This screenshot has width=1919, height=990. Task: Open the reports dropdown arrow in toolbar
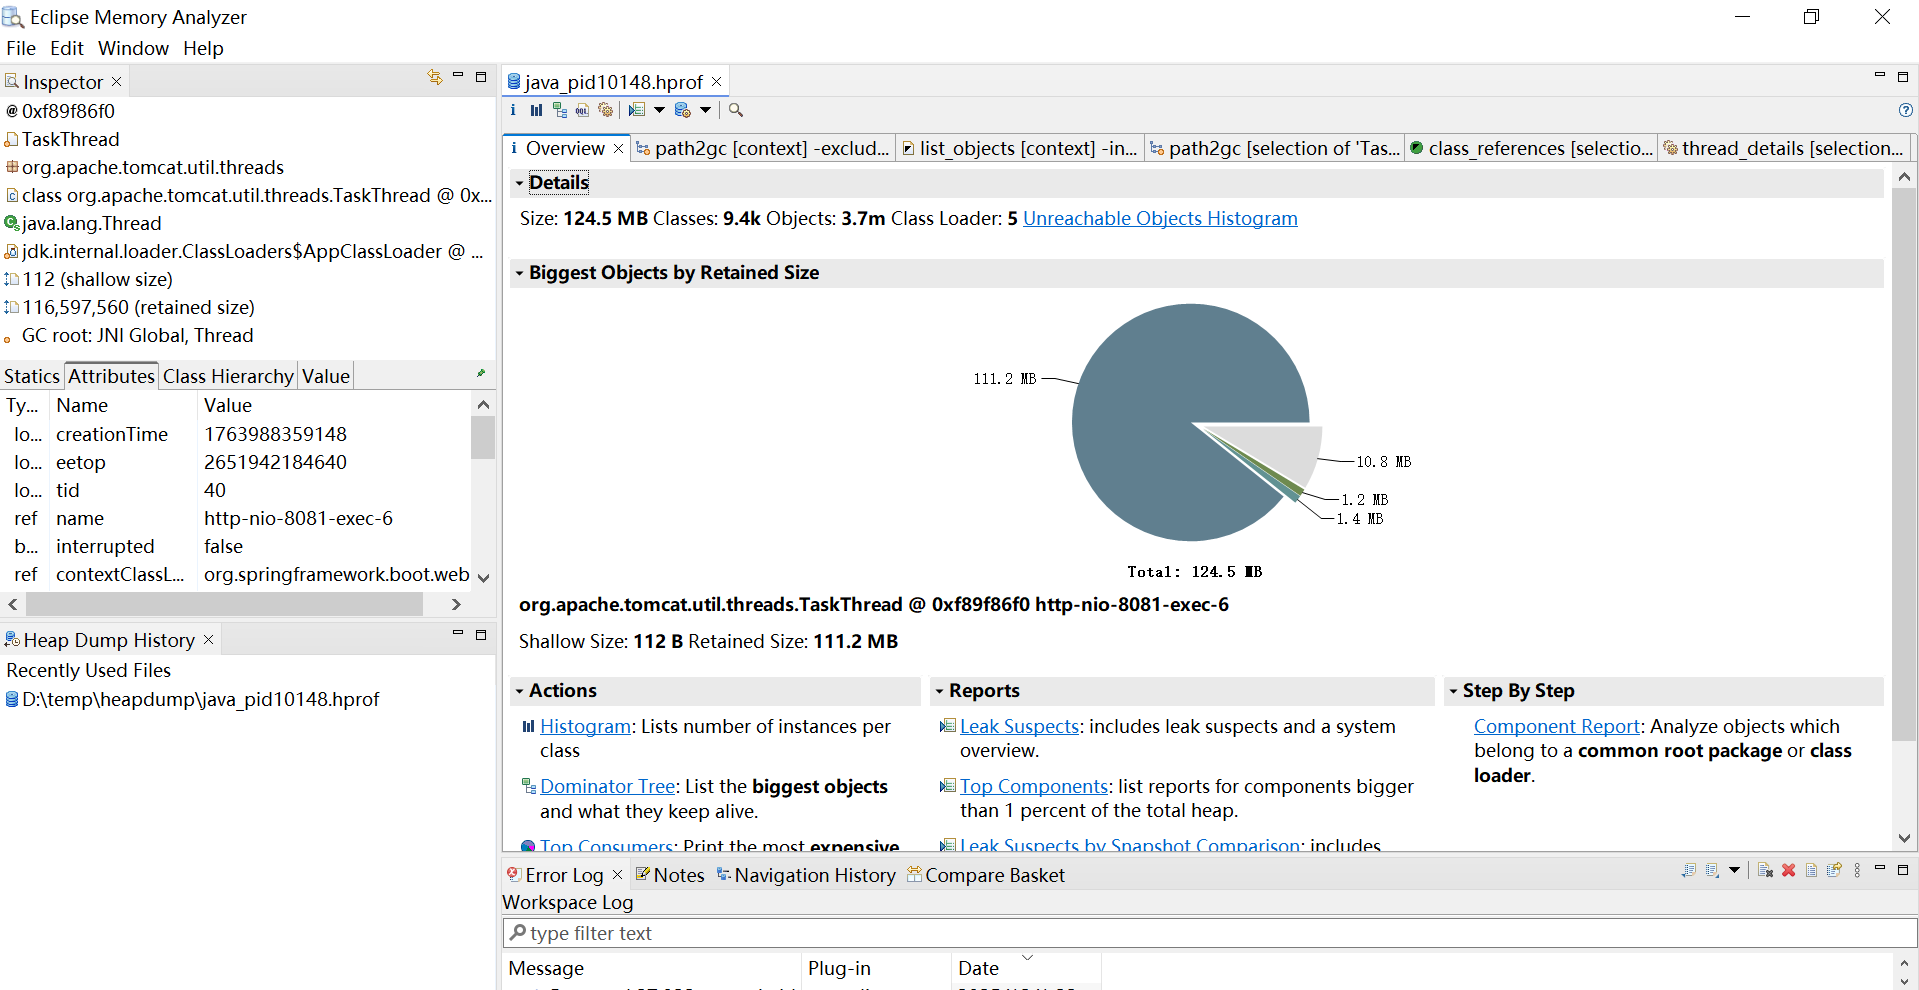point(659,110)
